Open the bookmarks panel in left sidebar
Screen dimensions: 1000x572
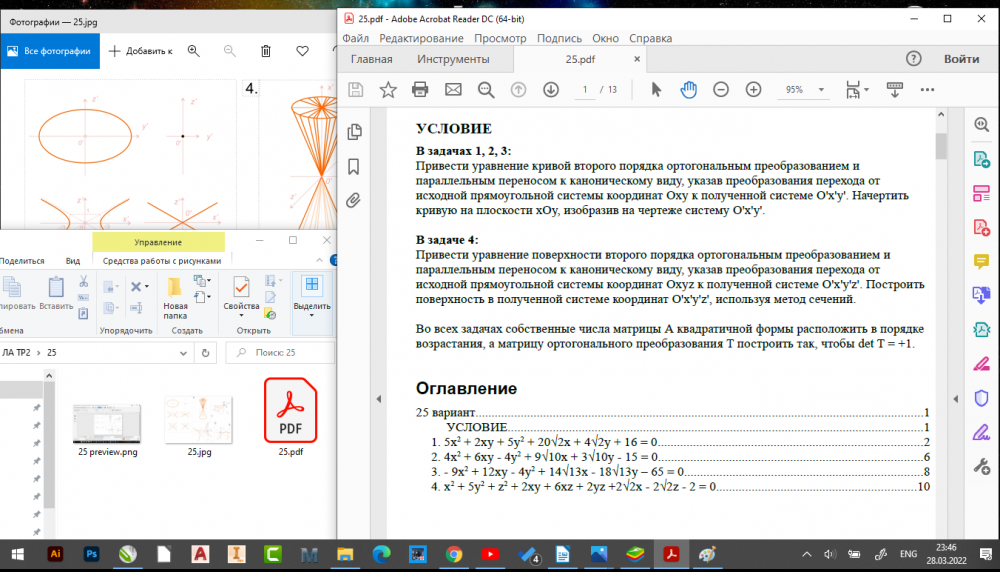point(353,166)
